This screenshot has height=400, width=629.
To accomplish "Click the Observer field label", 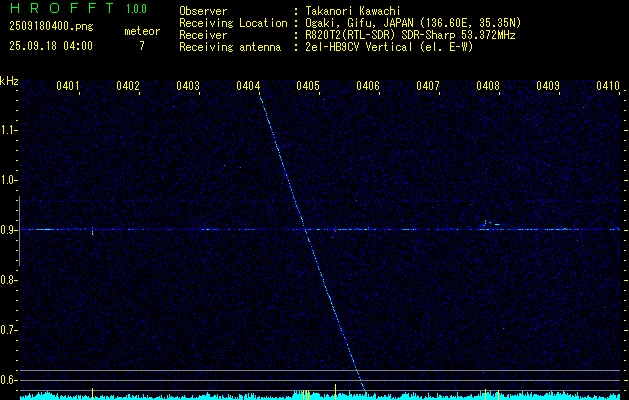I will pyautogui.click(x=203, y=11).
